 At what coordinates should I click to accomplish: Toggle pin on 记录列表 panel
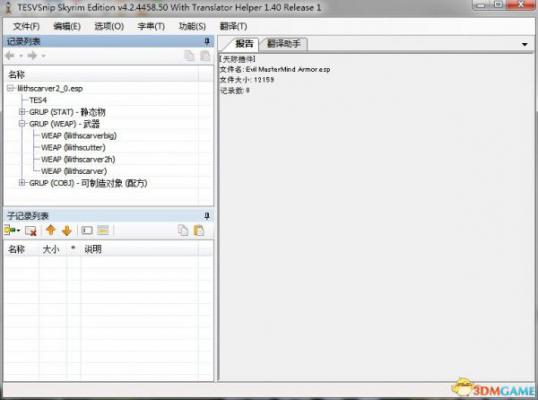tap(207, 42)
